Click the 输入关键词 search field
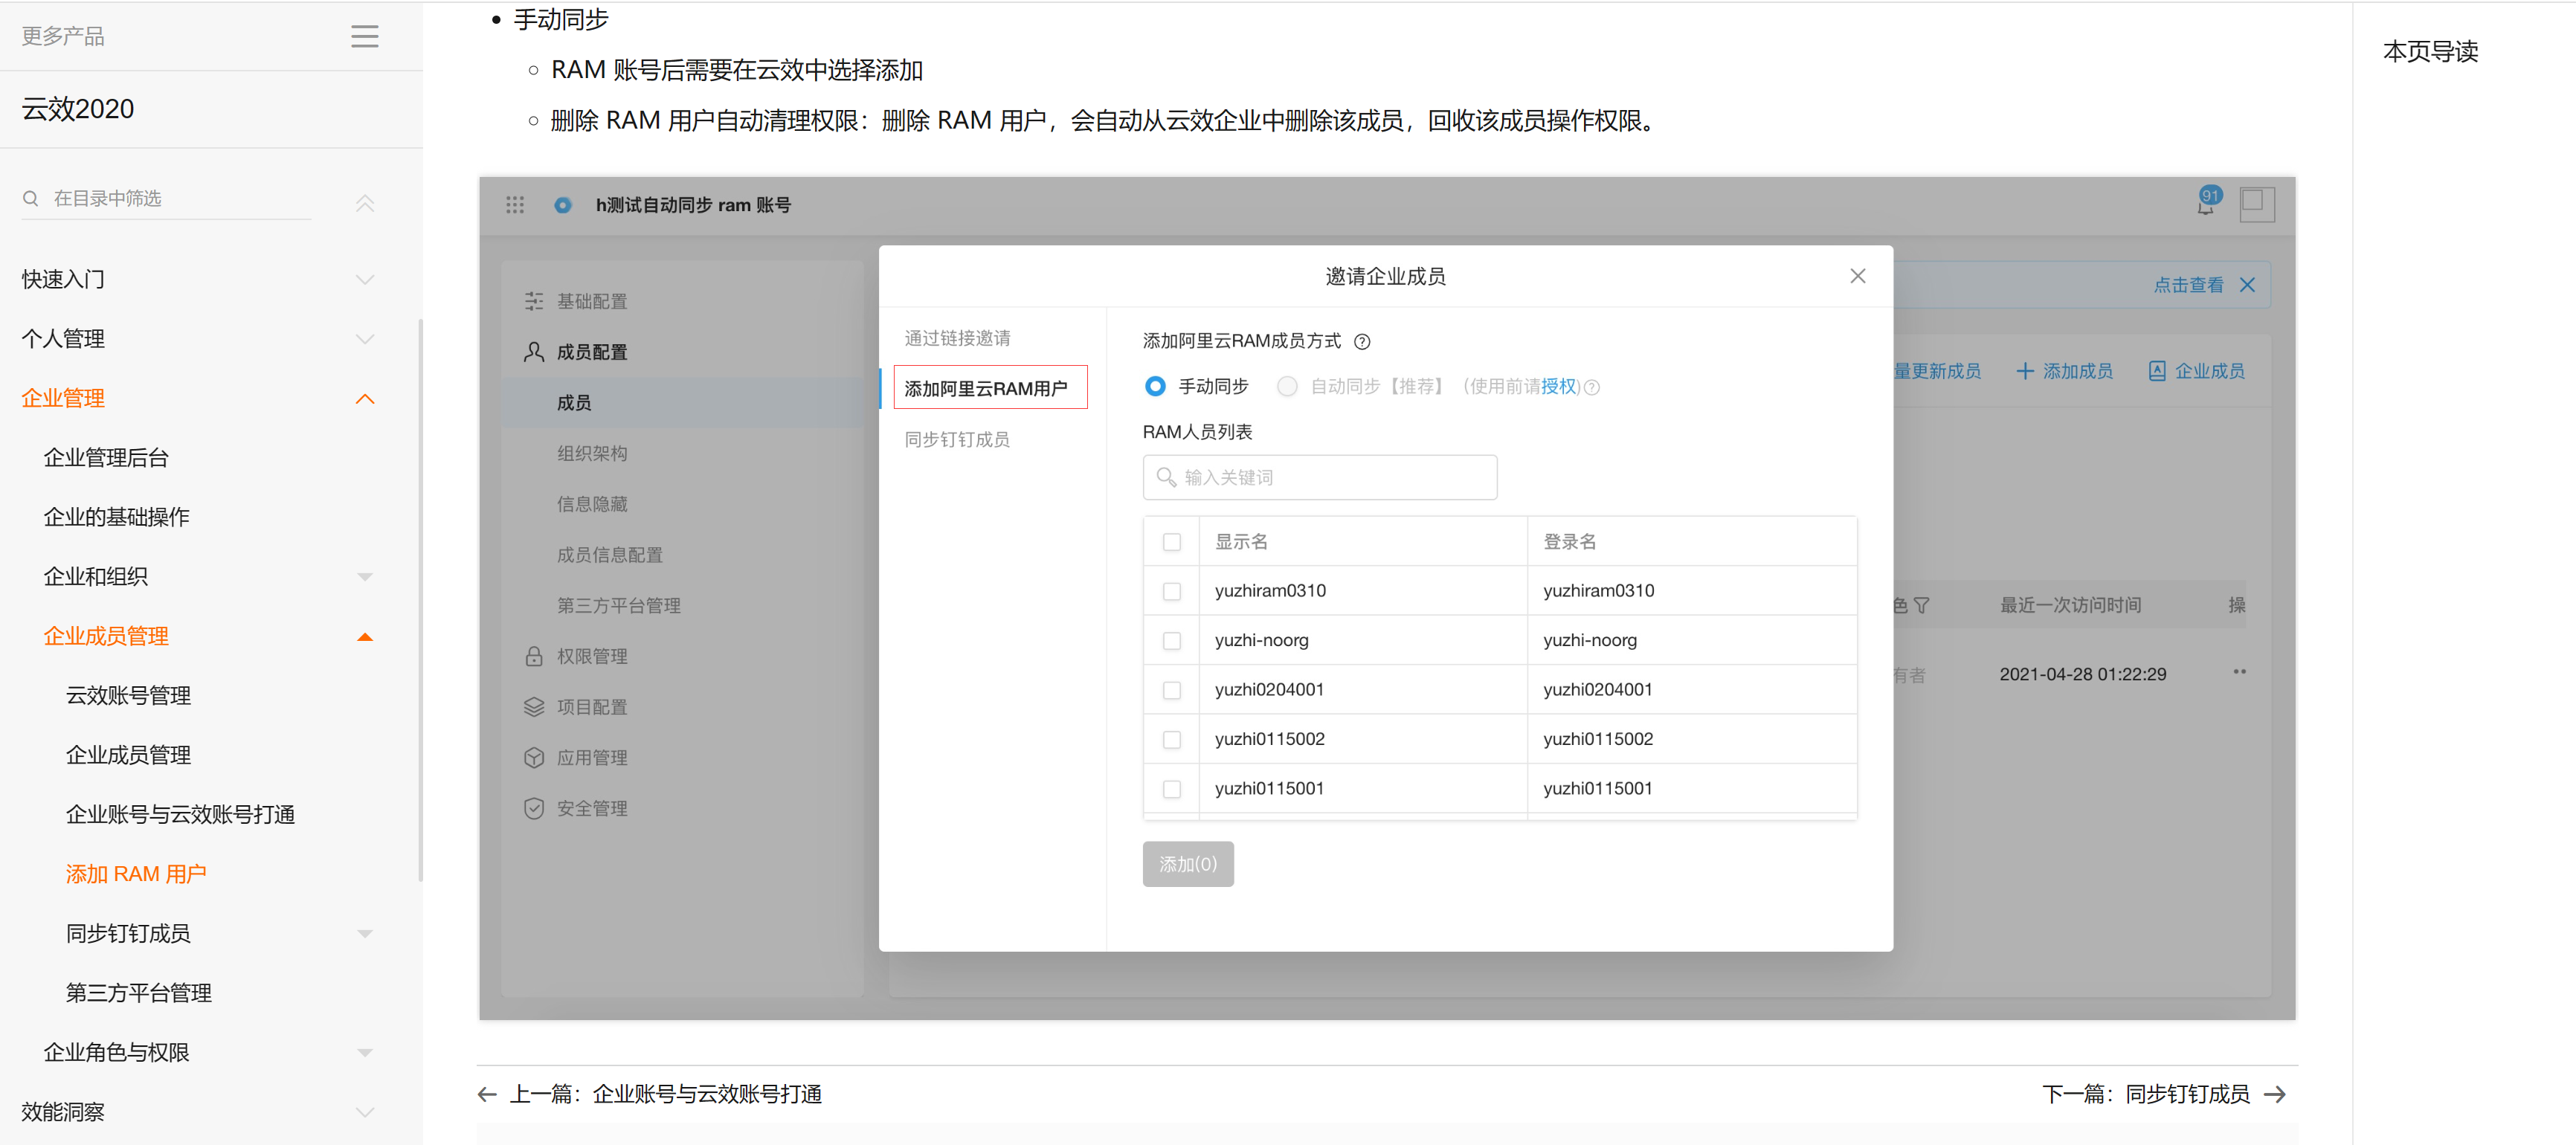 1320,477
